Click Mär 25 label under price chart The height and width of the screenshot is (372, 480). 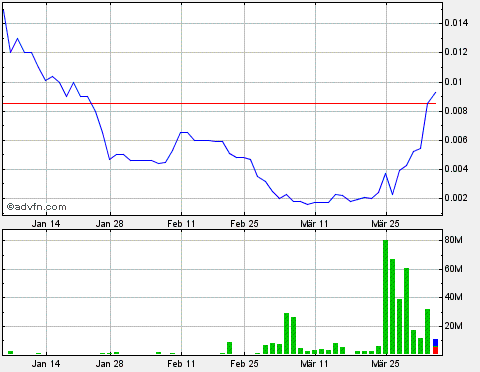(x=385, y=224)
